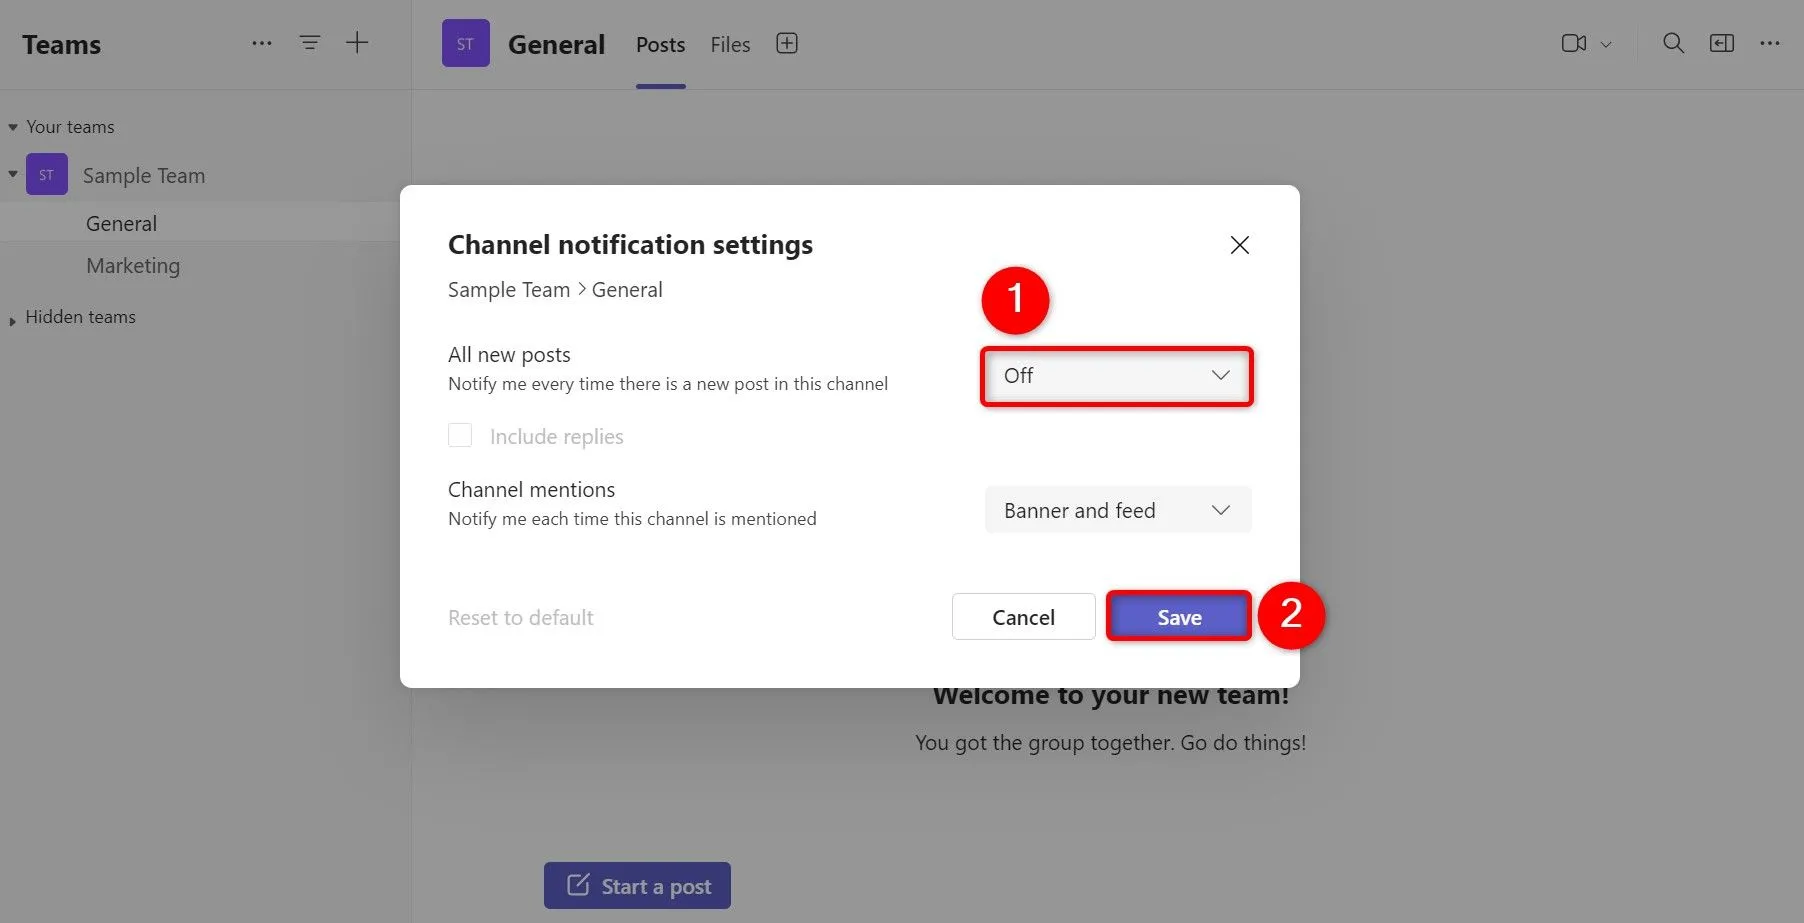Screen dimensions: 1804x923
Task: Filter teams using the filter icon
Action: 309,42
